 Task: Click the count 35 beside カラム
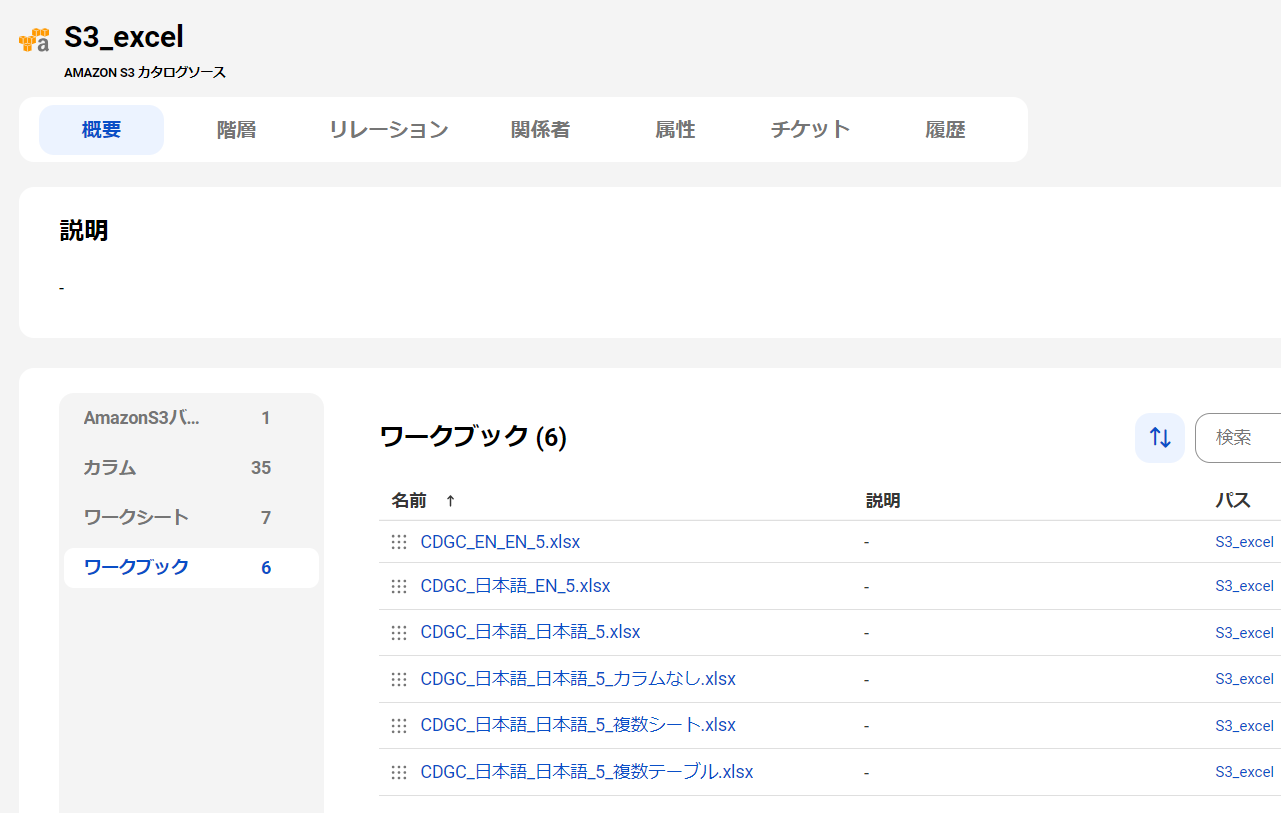[x=261, y=468]
